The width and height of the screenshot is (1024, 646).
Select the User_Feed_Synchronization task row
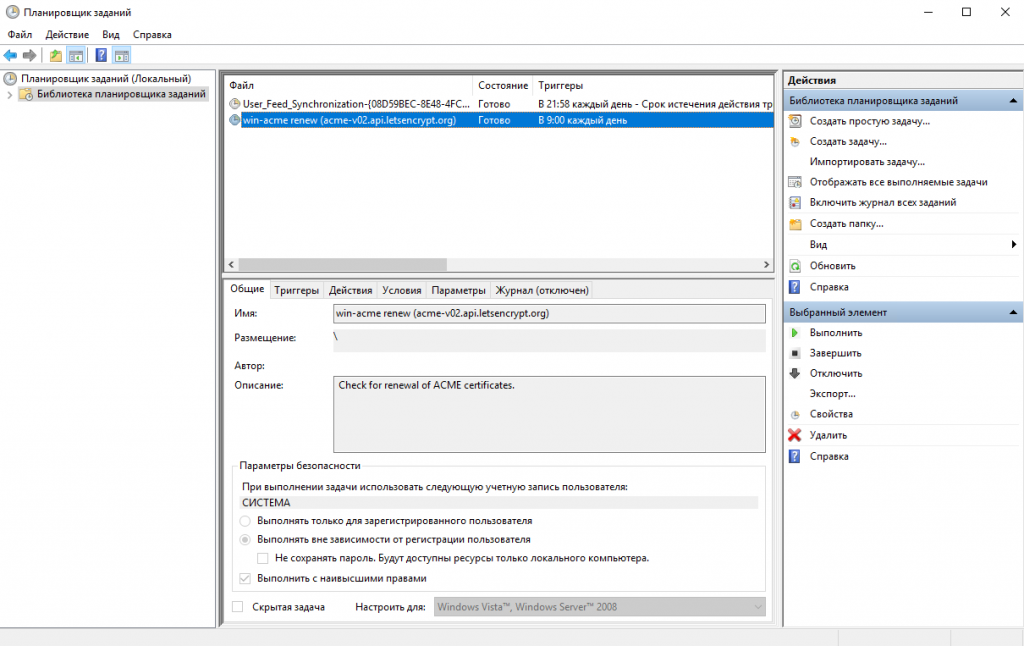click(500, 103)
